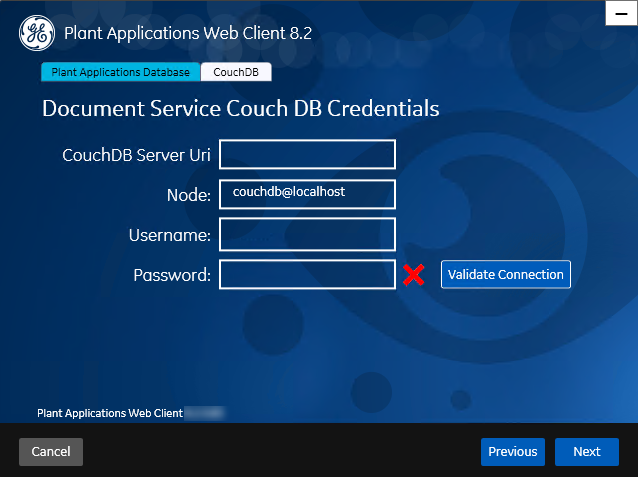Viewport: 638px width, 477px height.
Task: Focus the Username input field
Action: 307,234
